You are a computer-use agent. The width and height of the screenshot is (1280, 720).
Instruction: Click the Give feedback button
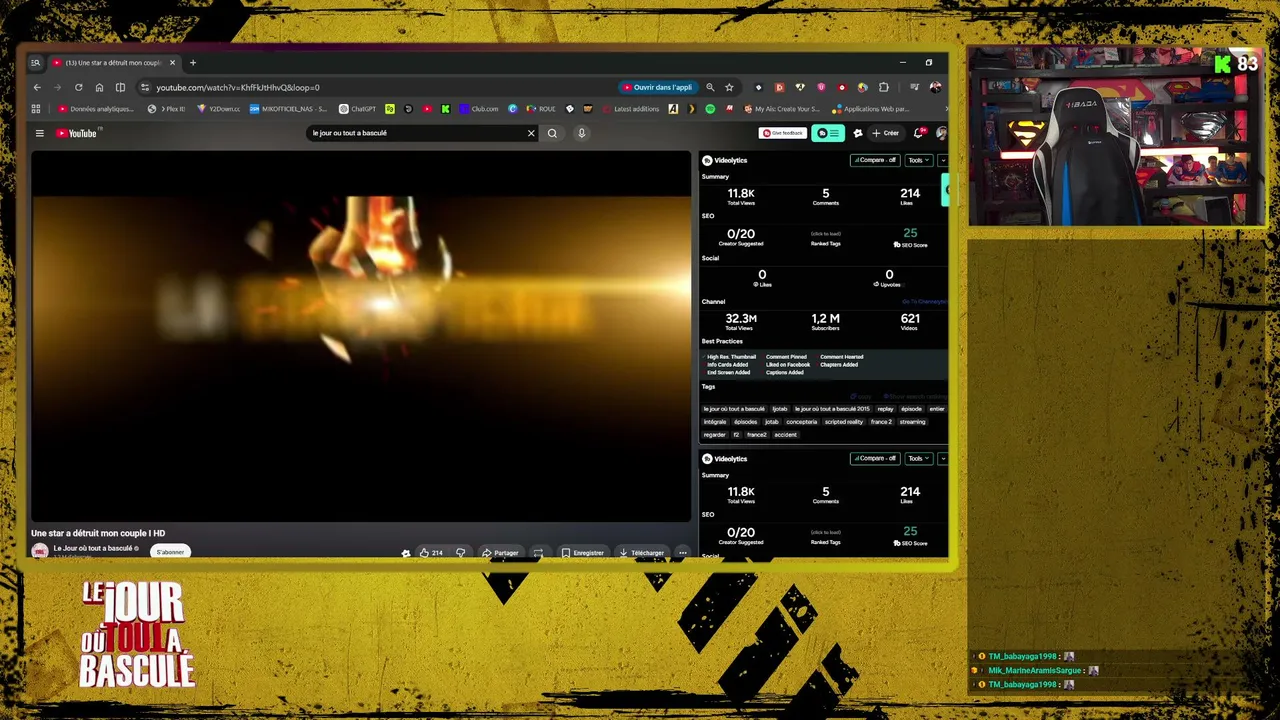tap(782, 133)
